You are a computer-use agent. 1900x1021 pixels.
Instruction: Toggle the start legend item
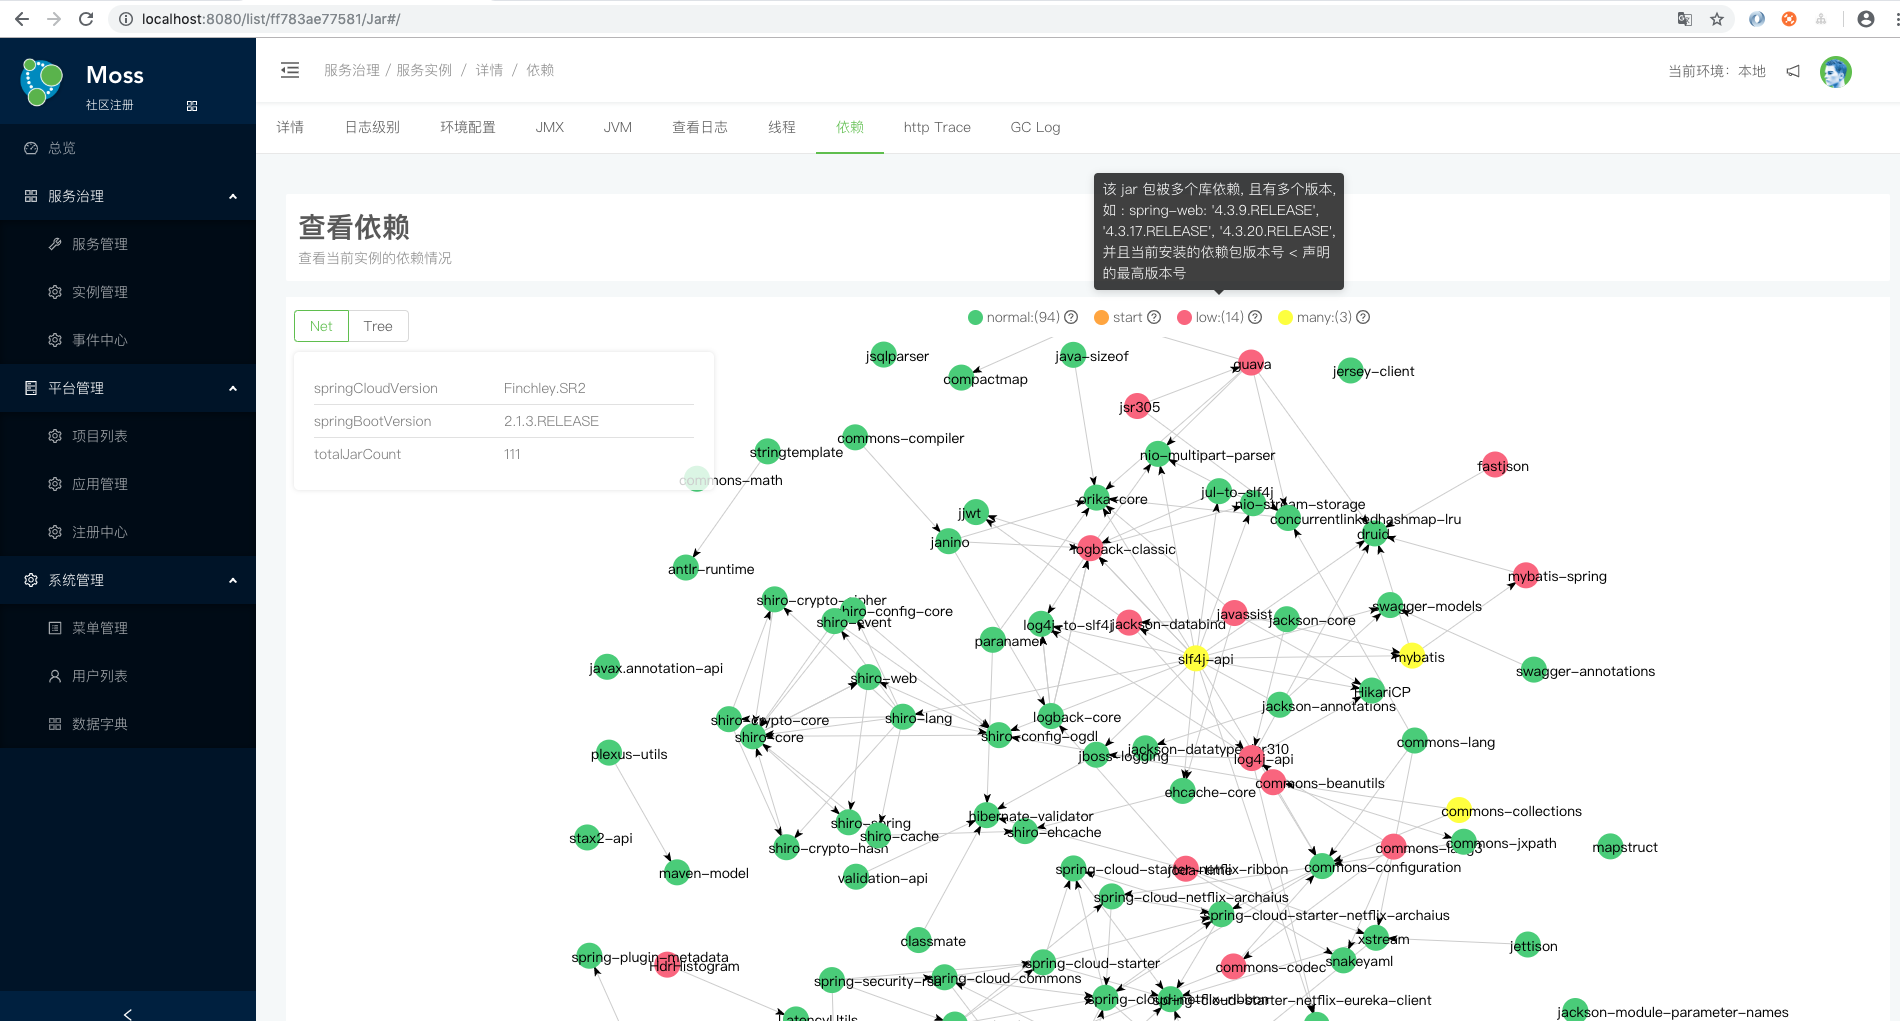pyautogui.click(x=1118, y=317)
